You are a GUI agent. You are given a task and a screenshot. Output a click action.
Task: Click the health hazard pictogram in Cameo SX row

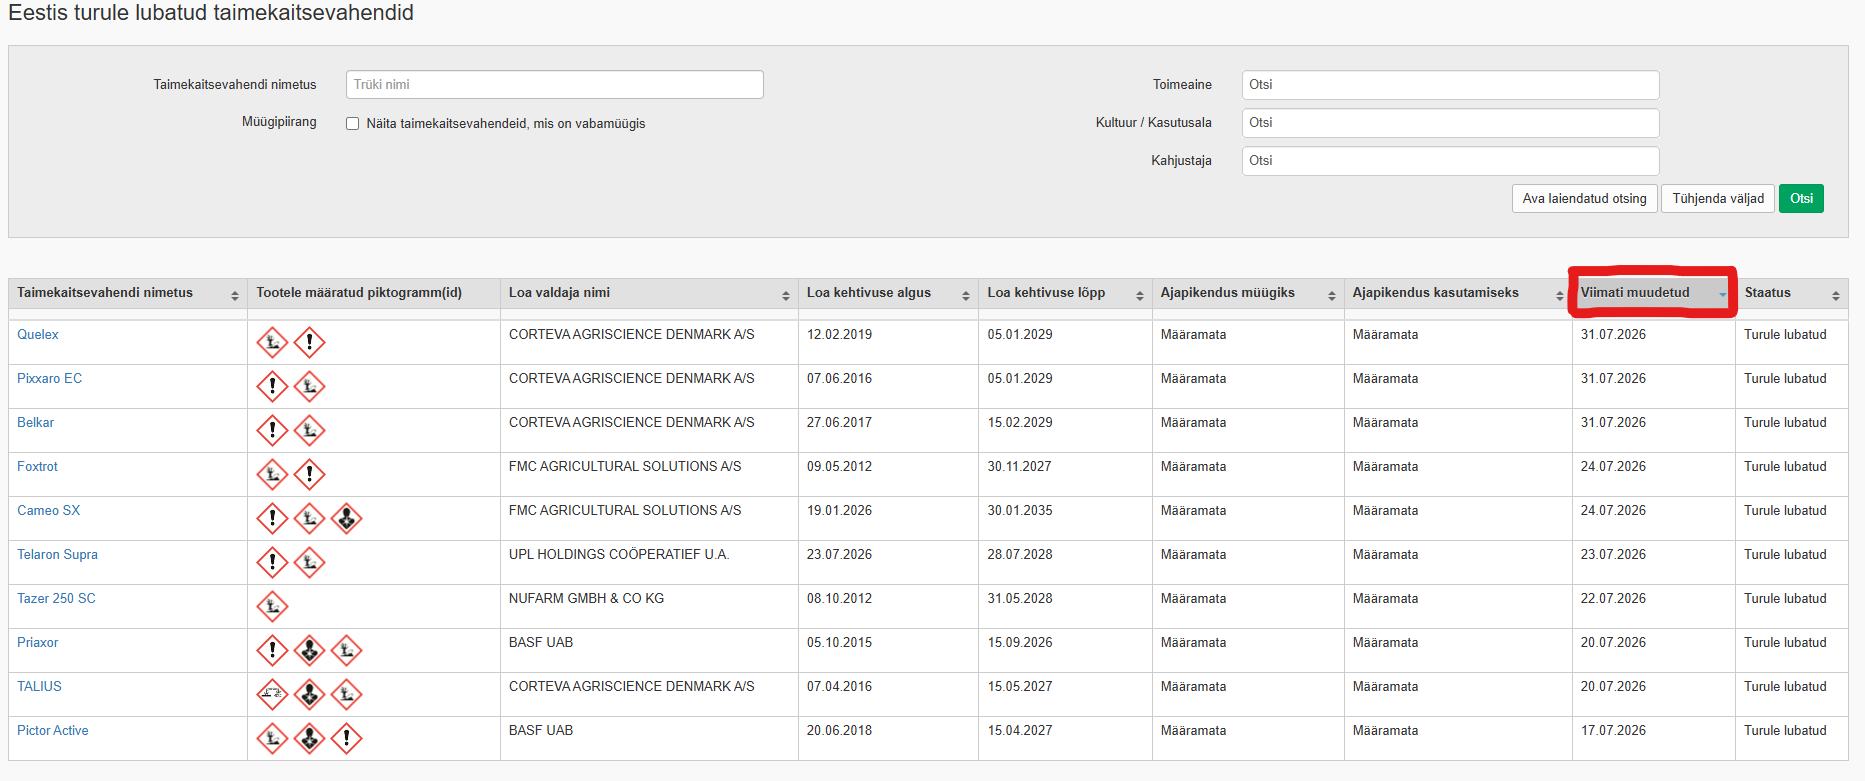pyautogui.click(x=346, y=518)
